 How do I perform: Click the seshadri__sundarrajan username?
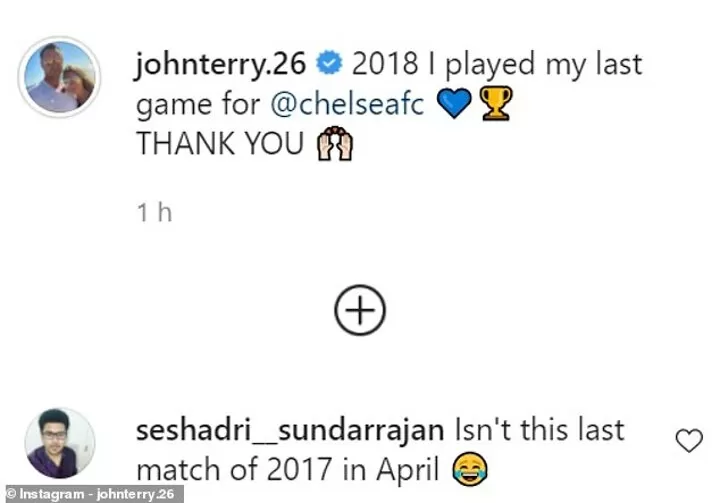[290, 431]
